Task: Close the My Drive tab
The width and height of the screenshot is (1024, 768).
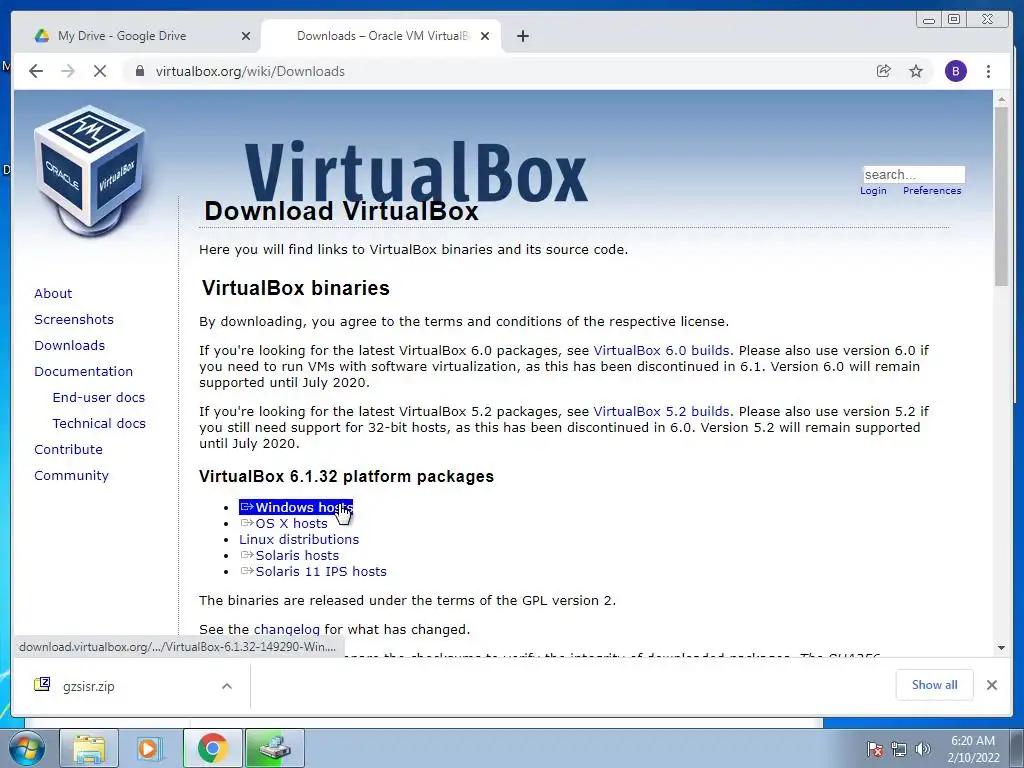Action: (x=246, y=36)
